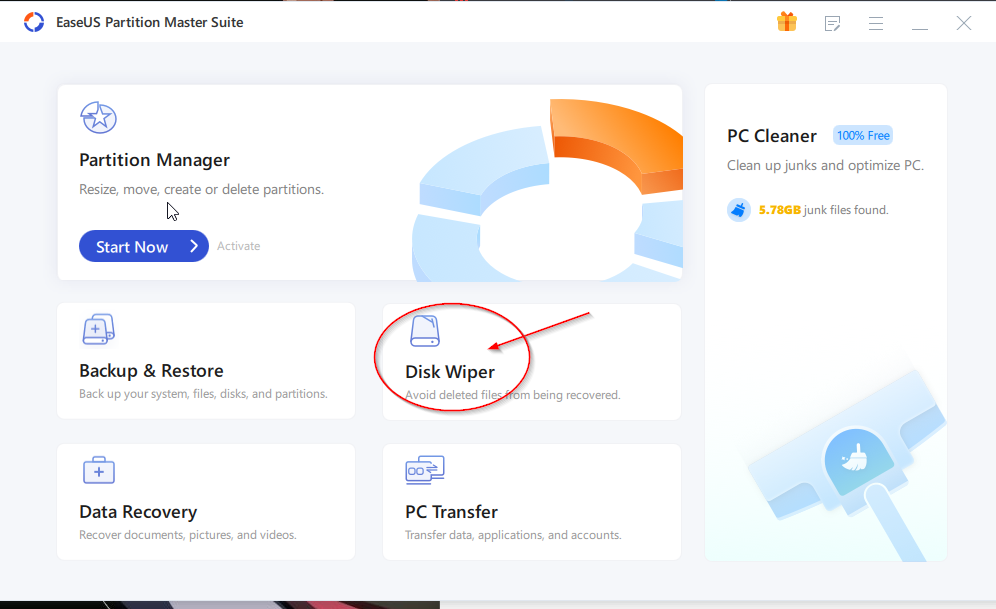Click the 100% Free badge
Screen dimensions: 996x609
coord(863,135)
